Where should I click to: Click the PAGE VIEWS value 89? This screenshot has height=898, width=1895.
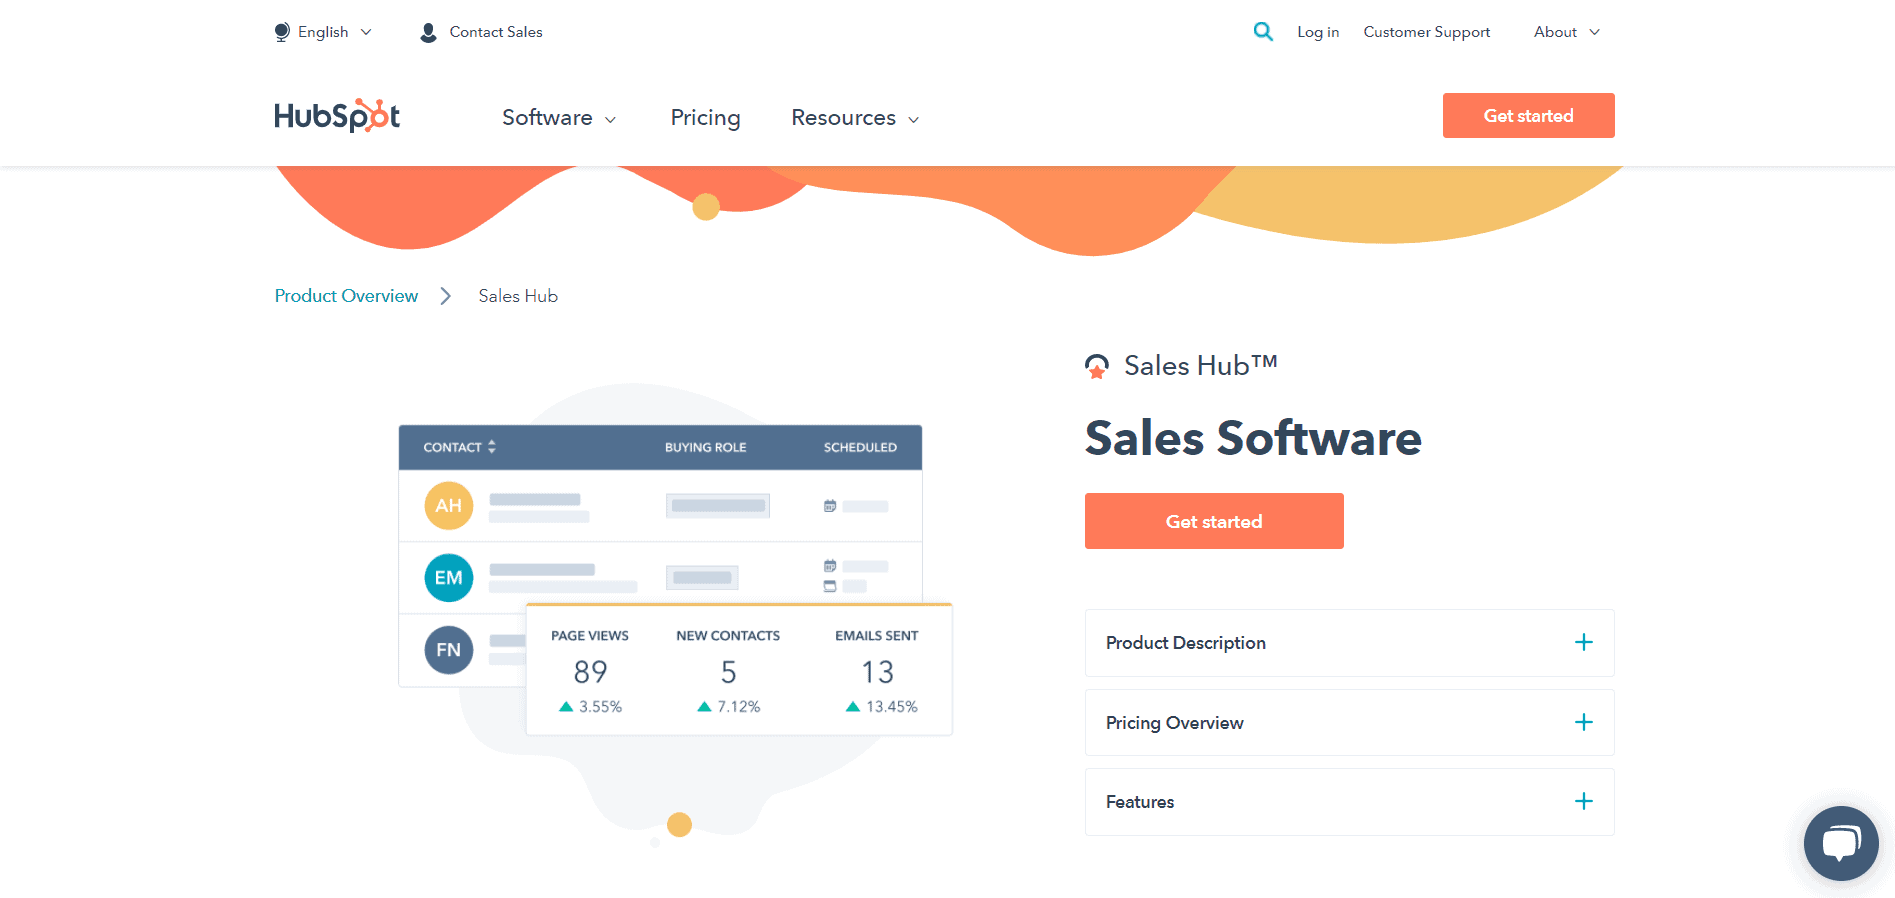(x=590, y=672)
